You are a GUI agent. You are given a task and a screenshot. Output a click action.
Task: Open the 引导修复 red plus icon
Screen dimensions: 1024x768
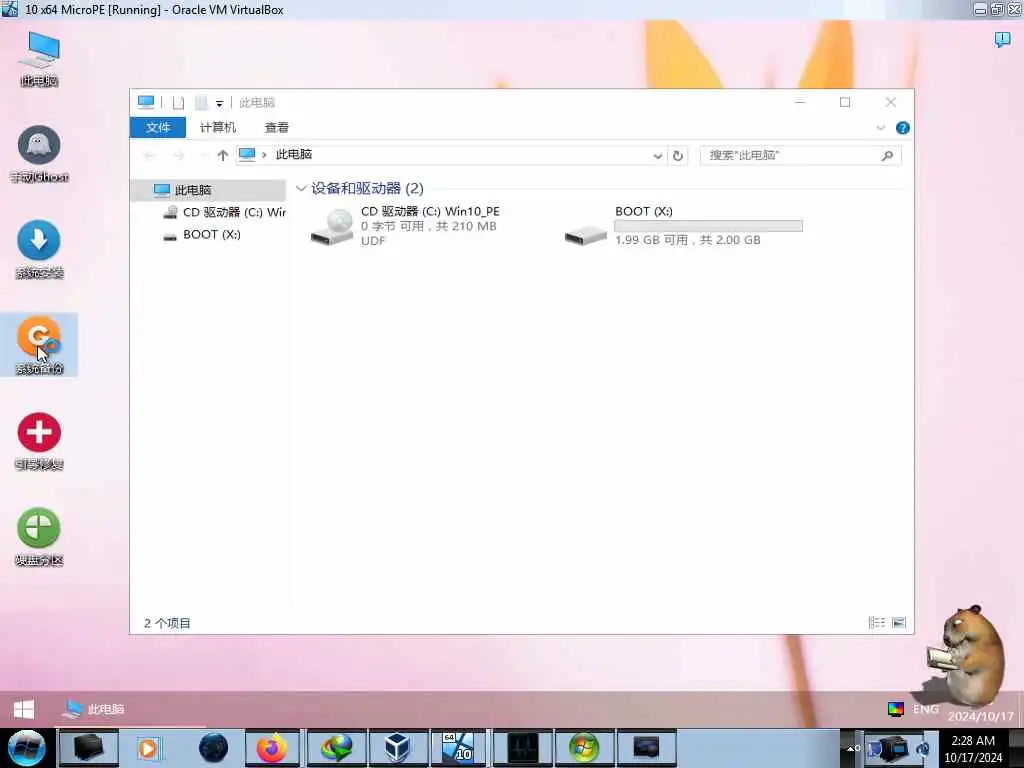(x=39, y=440)
